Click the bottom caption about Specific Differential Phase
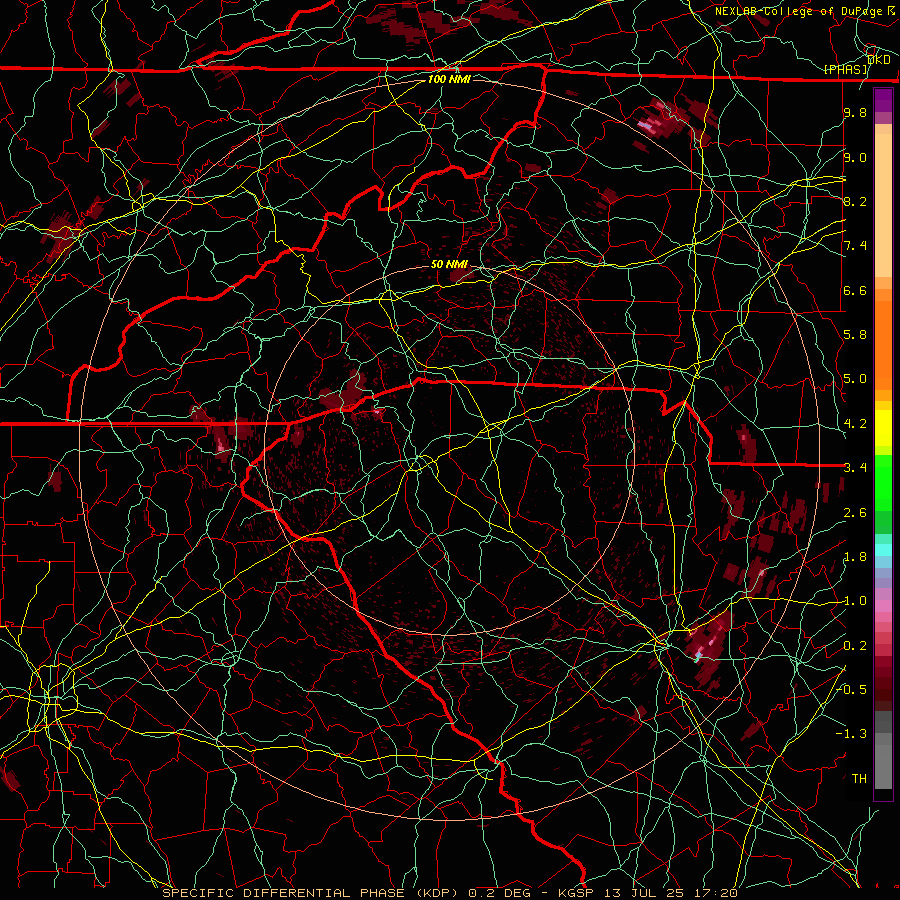 pos(449,893)
